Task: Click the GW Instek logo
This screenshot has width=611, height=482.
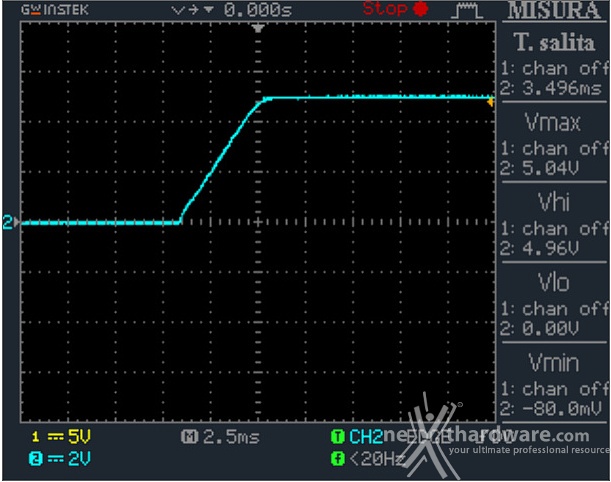Action: coord(55,10)
